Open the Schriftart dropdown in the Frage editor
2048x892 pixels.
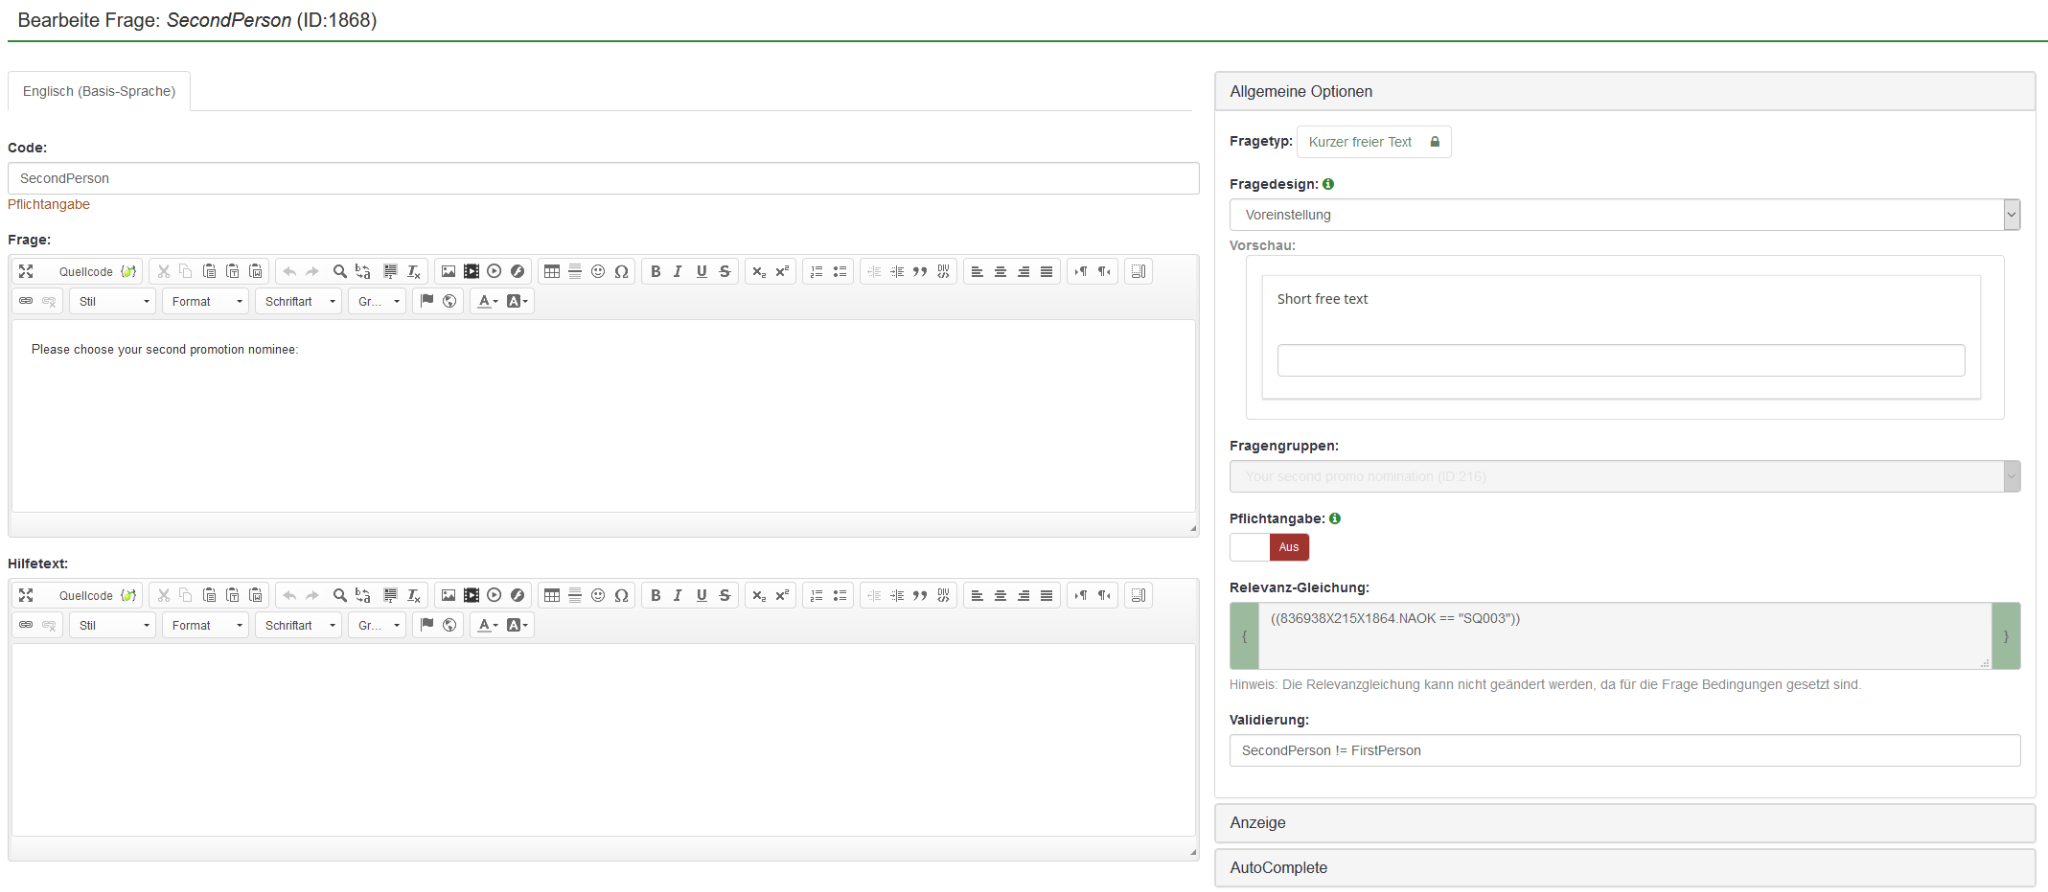[x=299, y=301]
